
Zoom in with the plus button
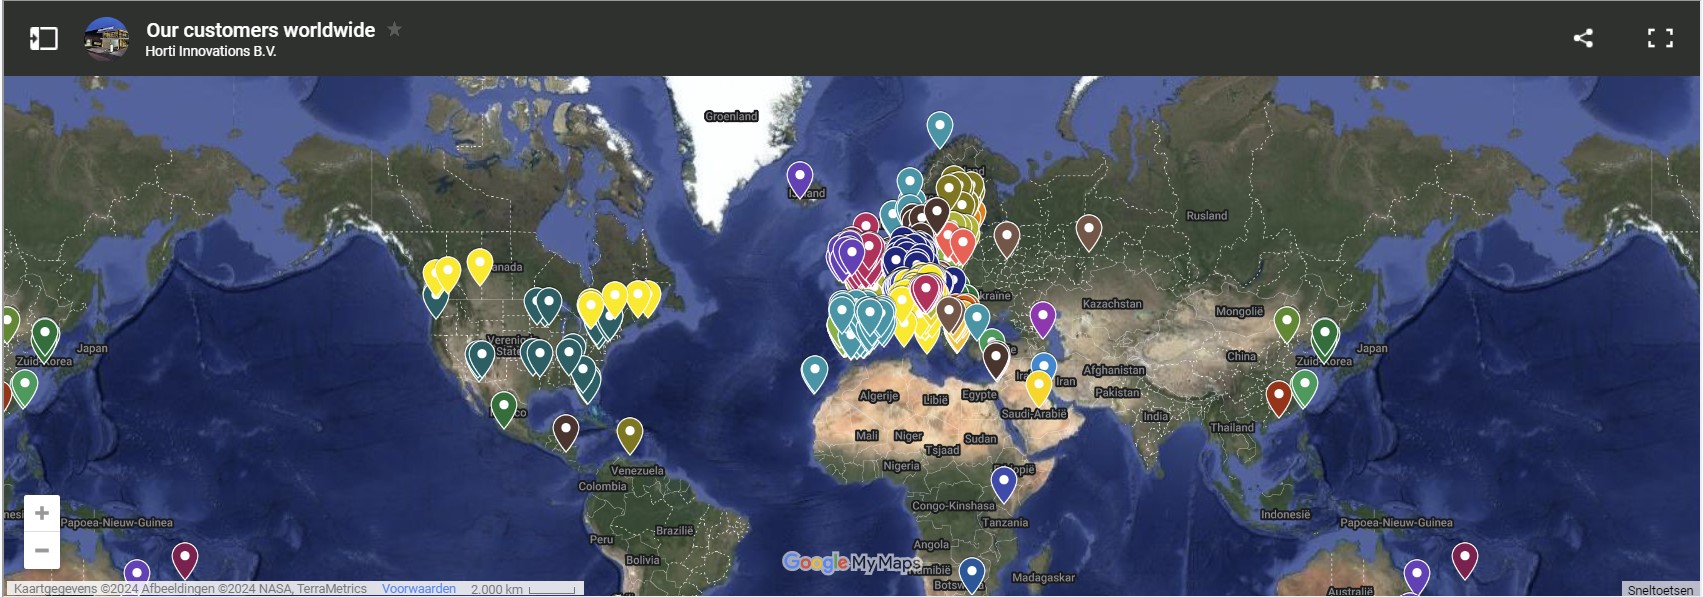(x=42, y=513)
